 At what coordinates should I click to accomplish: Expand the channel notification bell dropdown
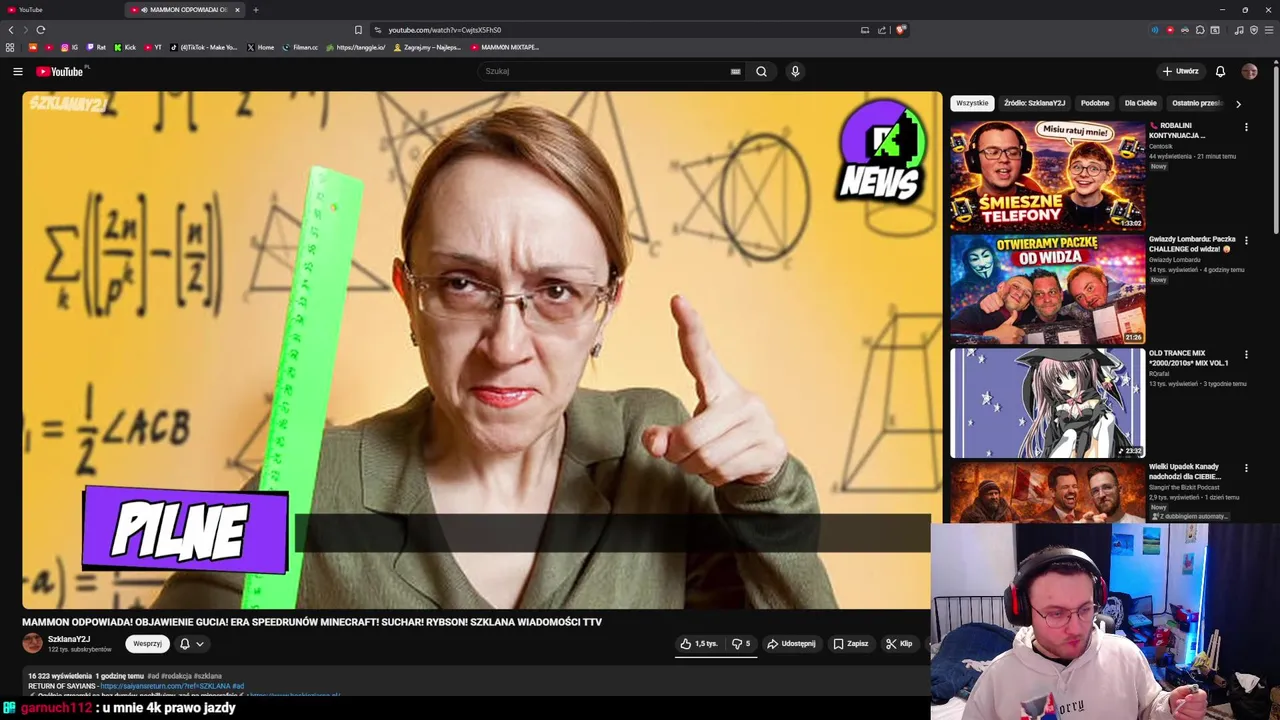191,644
